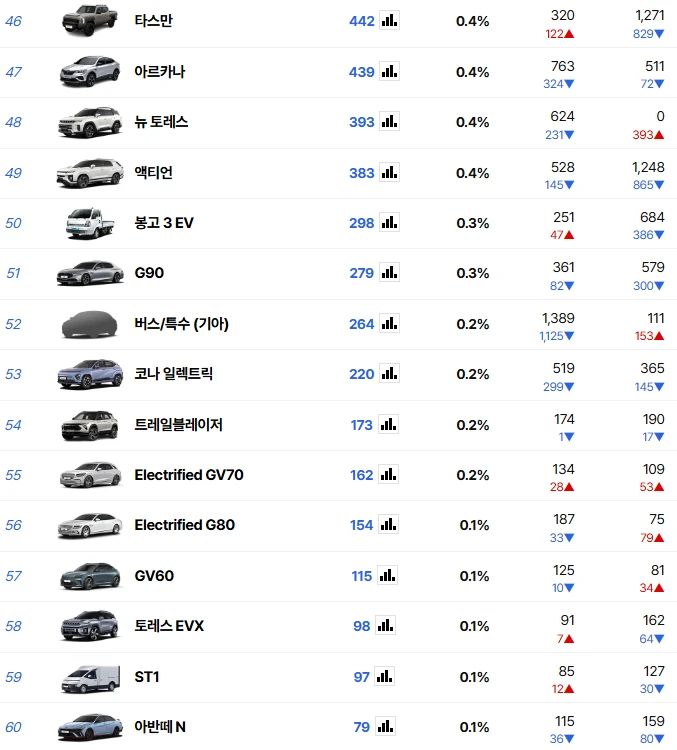Screen dimensions: 677x750
Task: Open the 액티언 model link
Action: (154, 172)
